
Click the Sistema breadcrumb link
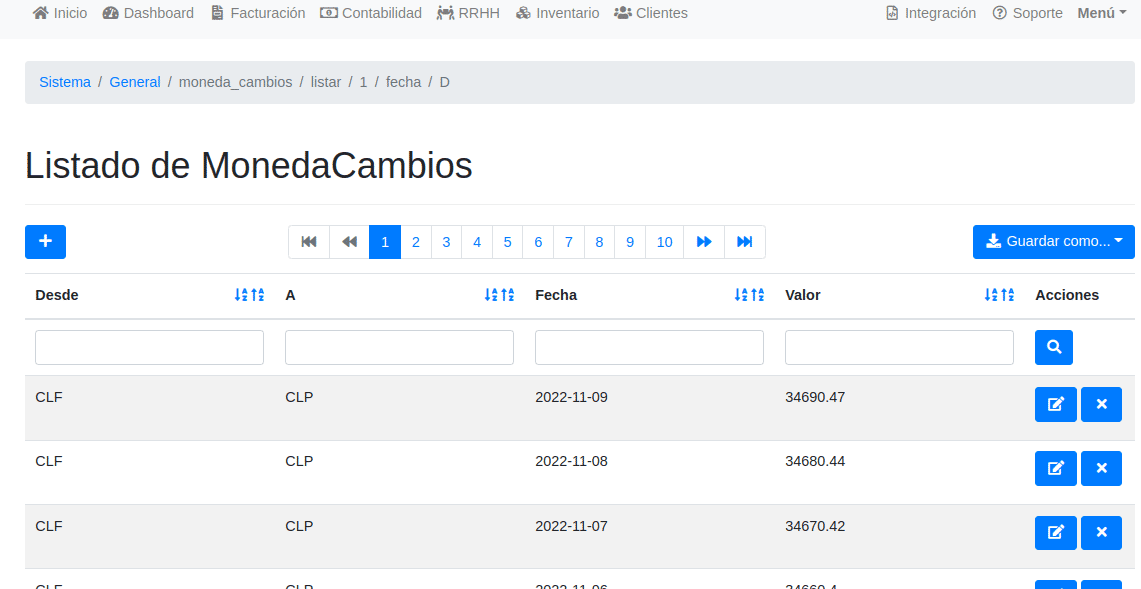pos(65,82)
